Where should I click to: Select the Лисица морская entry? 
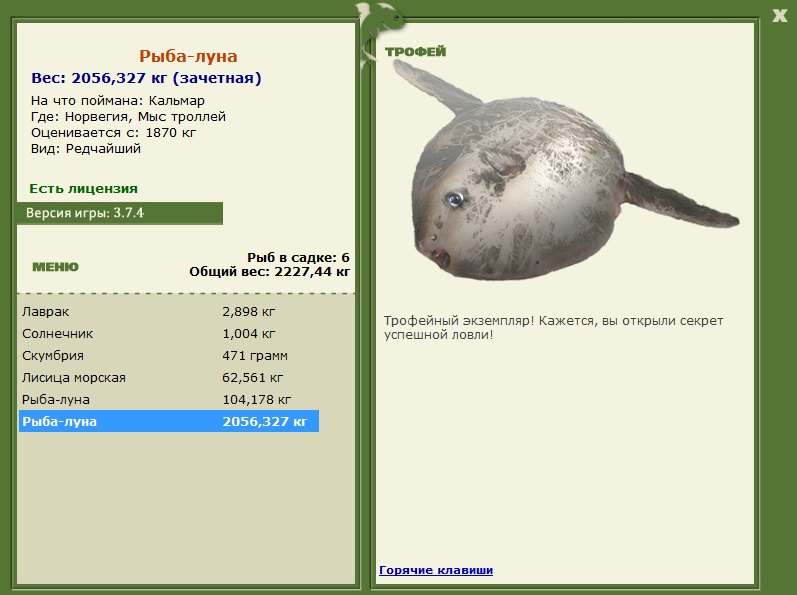click(x=169, y=378)
